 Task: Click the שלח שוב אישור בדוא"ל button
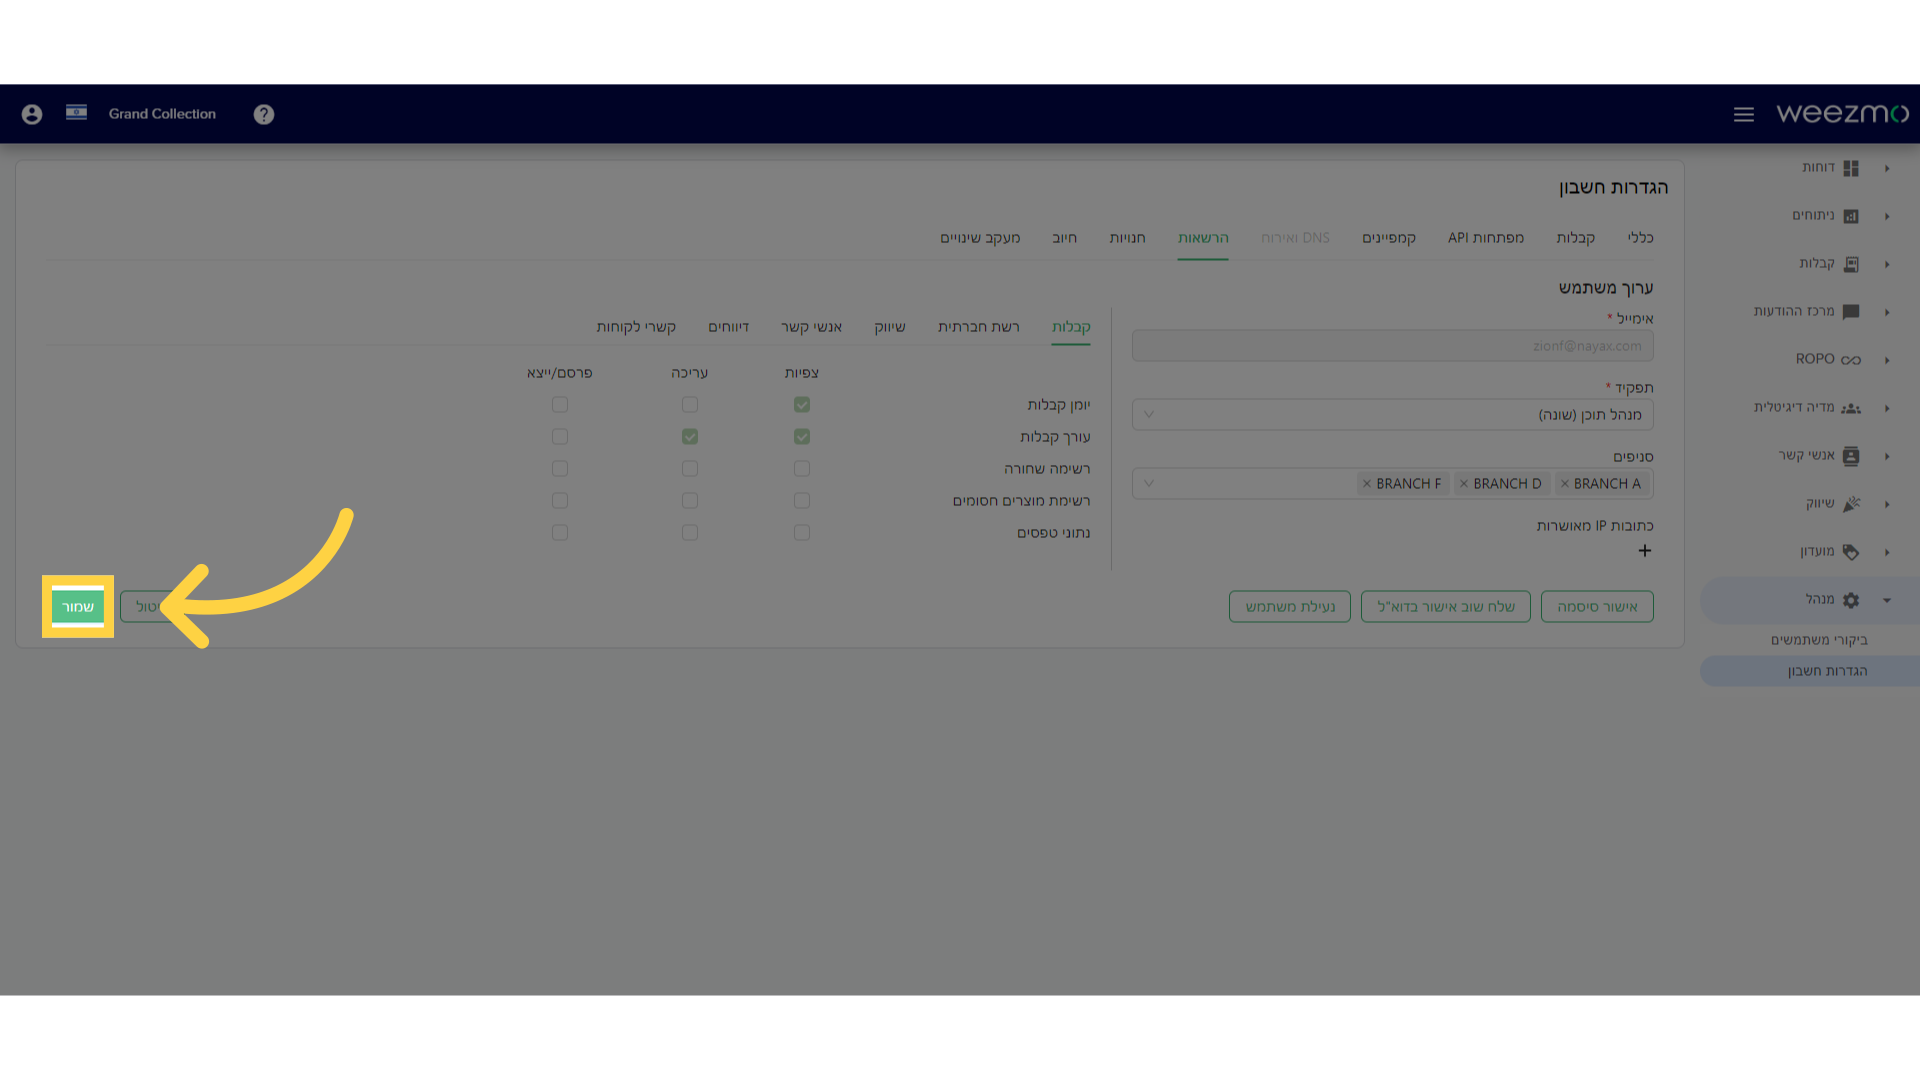pos(1446,607)
